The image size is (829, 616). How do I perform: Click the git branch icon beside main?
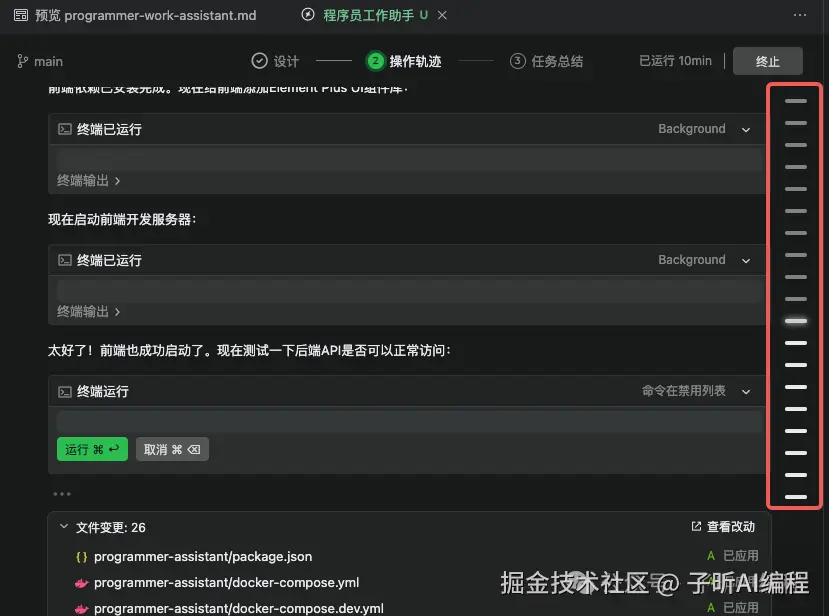22,61
